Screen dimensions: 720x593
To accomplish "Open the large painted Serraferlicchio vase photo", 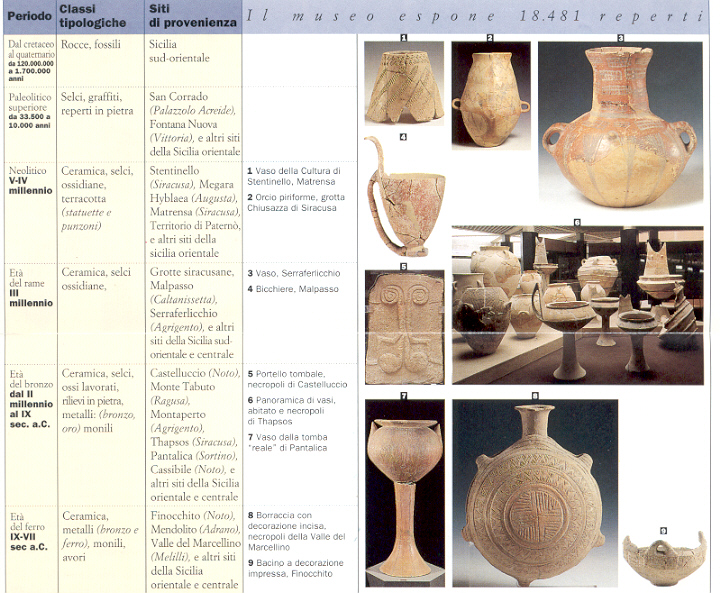I will (620, 125).
